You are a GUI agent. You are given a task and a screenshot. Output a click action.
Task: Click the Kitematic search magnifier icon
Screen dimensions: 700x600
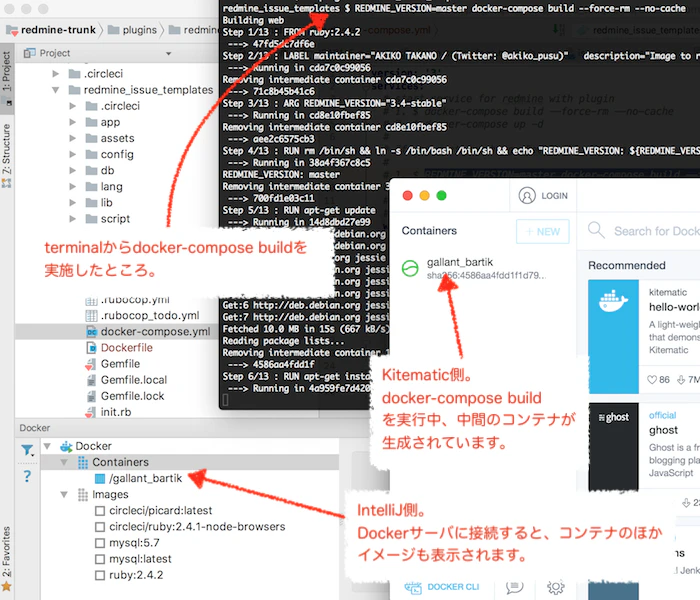tap(596, 230)
